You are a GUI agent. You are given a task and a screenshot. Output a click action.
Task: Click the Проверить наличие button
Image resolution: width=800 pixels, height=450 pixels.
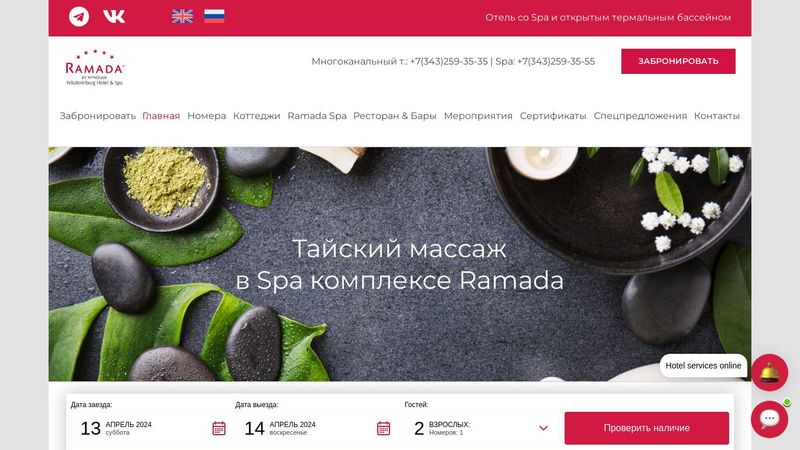coord(646,428)
